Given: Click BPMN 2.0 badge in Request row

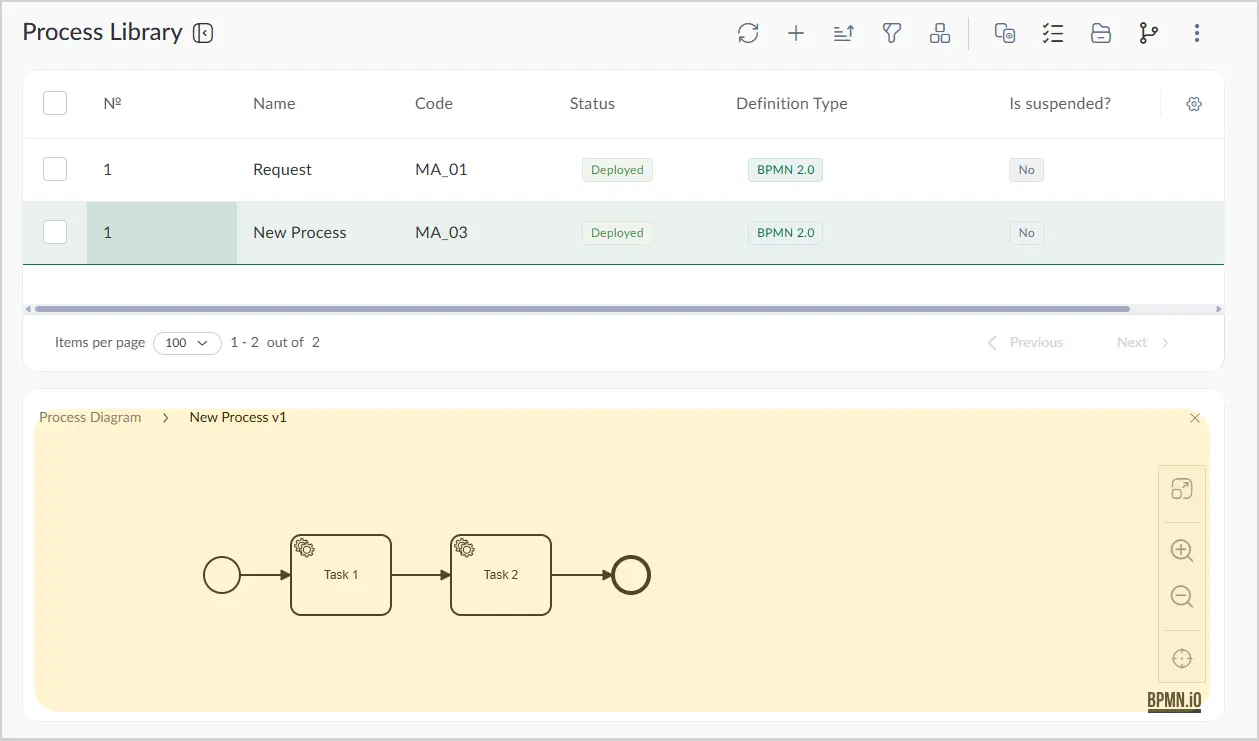Looking at the screenshot, I should 785,170.
